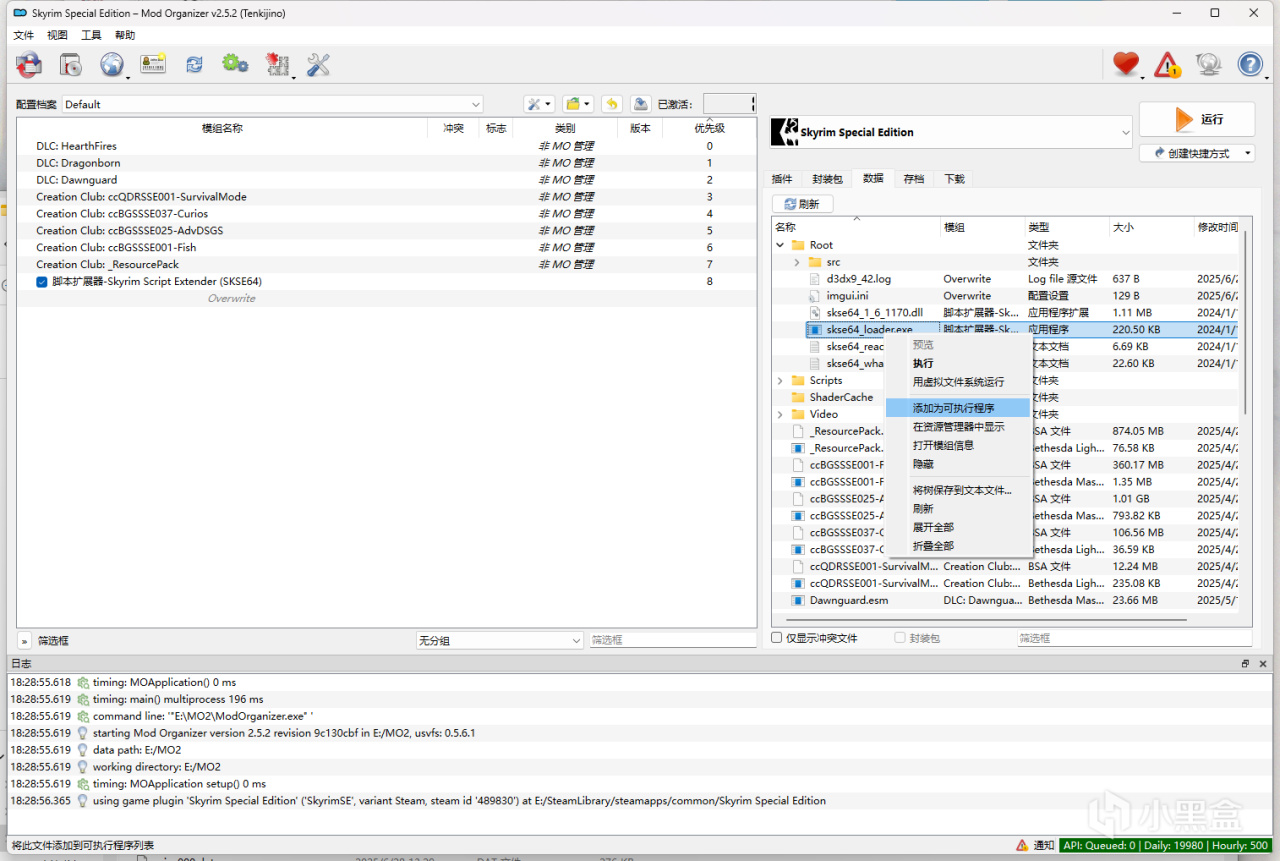Open the 文件 menu
This screenshot has height=861, width=1280.
coord(23,35)
